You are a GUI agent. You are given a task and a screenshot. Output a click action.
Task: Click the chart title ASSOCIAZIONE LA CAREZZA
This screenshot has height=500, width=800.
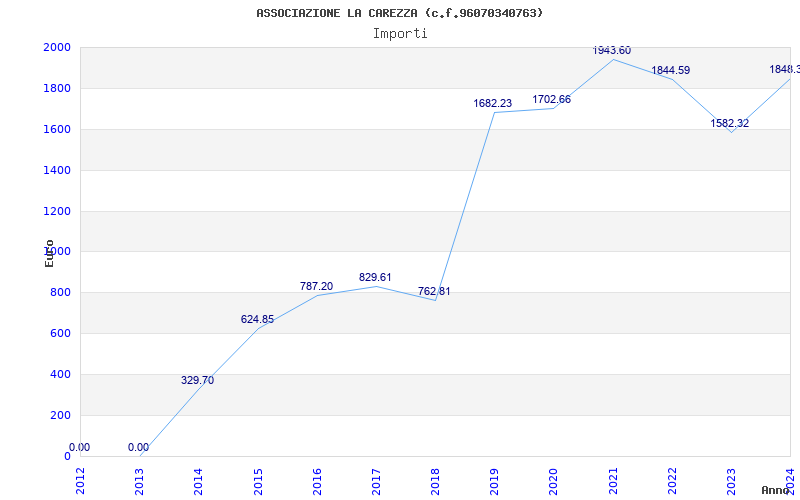pos(399,13)
